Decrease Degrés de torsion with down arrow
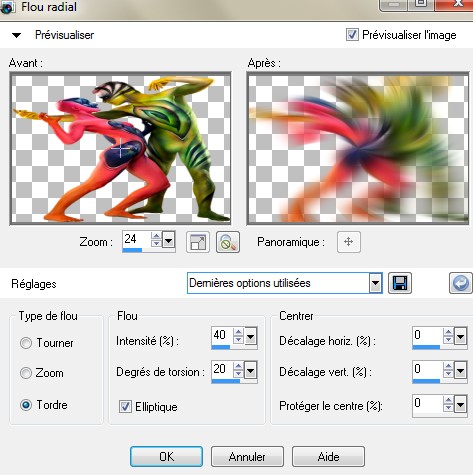This screenshot has height=475, width=473. click(238, 374)
